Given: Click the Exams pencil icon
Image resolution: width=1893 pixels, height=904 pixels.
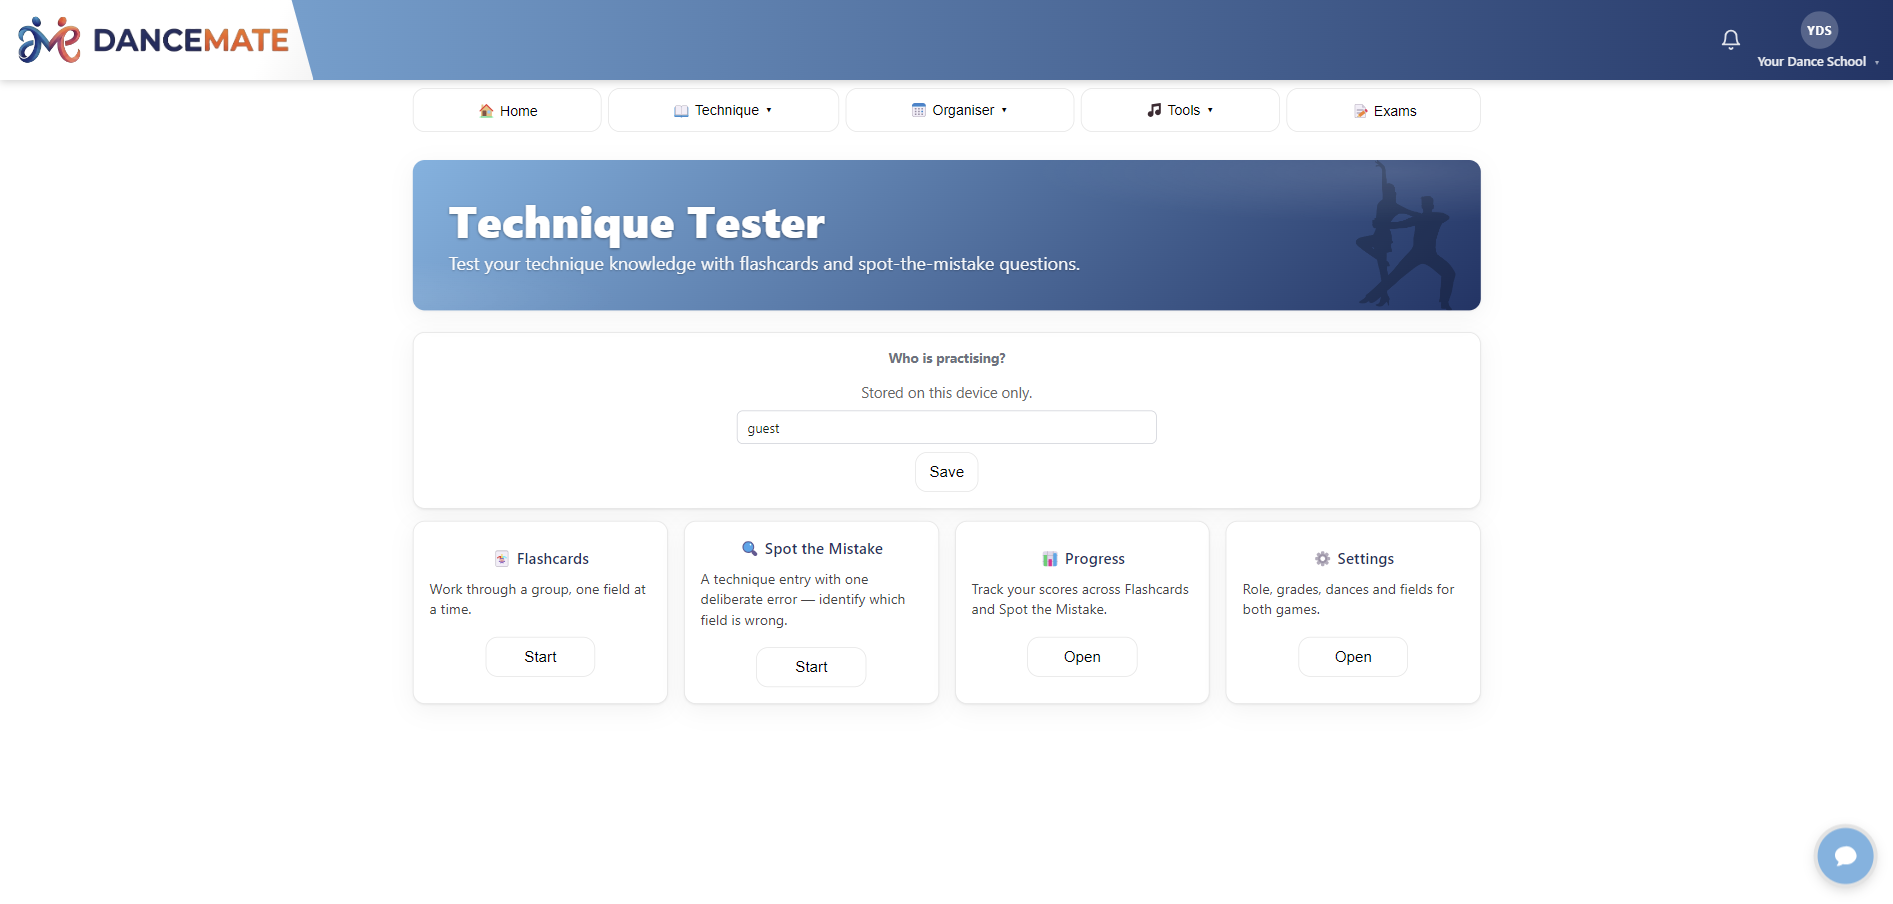Looking at the screenshot, I should coord(1361,111).
